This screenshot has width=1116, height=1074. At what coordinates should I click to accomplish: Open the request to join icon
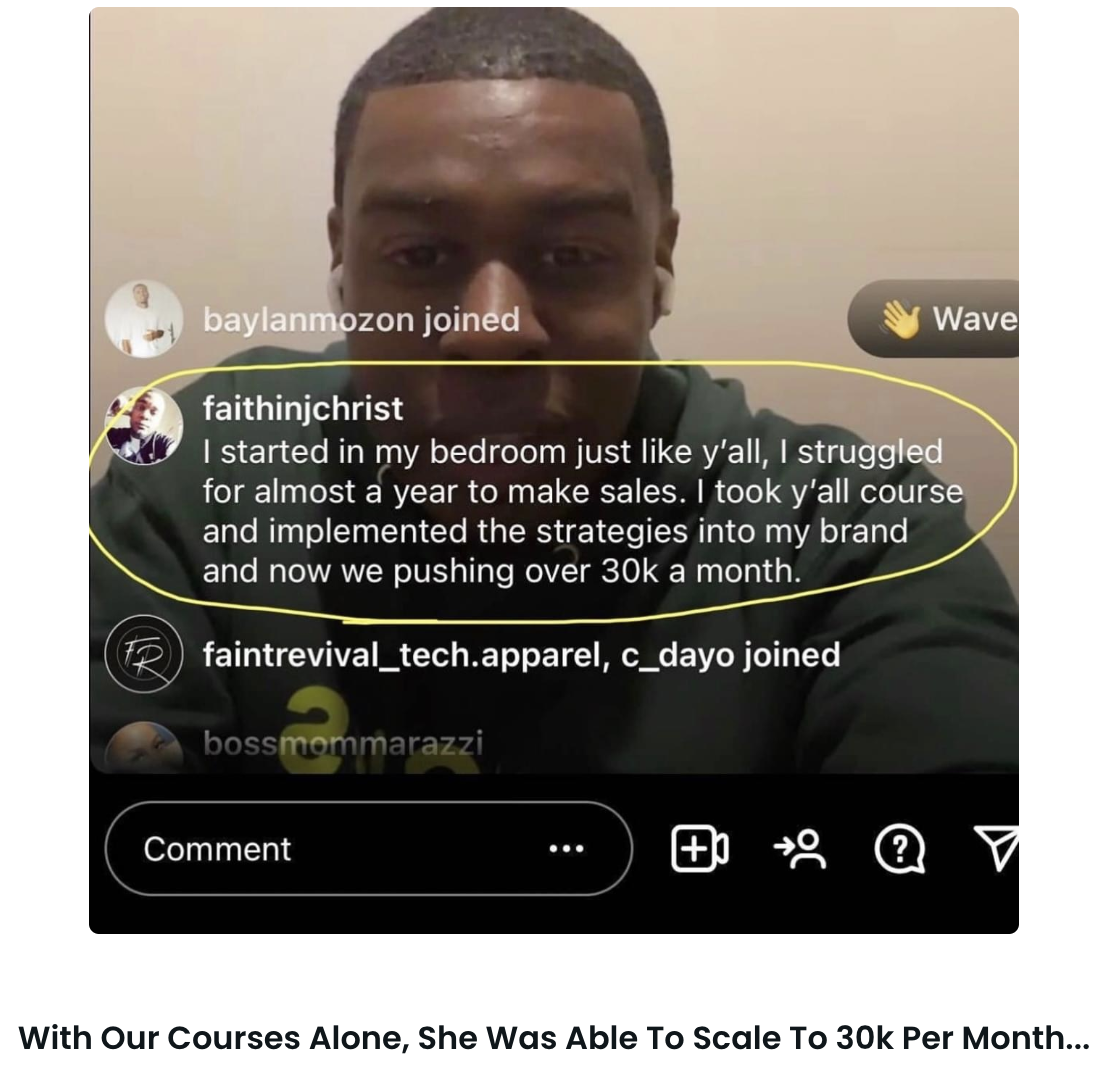(800, 848)
